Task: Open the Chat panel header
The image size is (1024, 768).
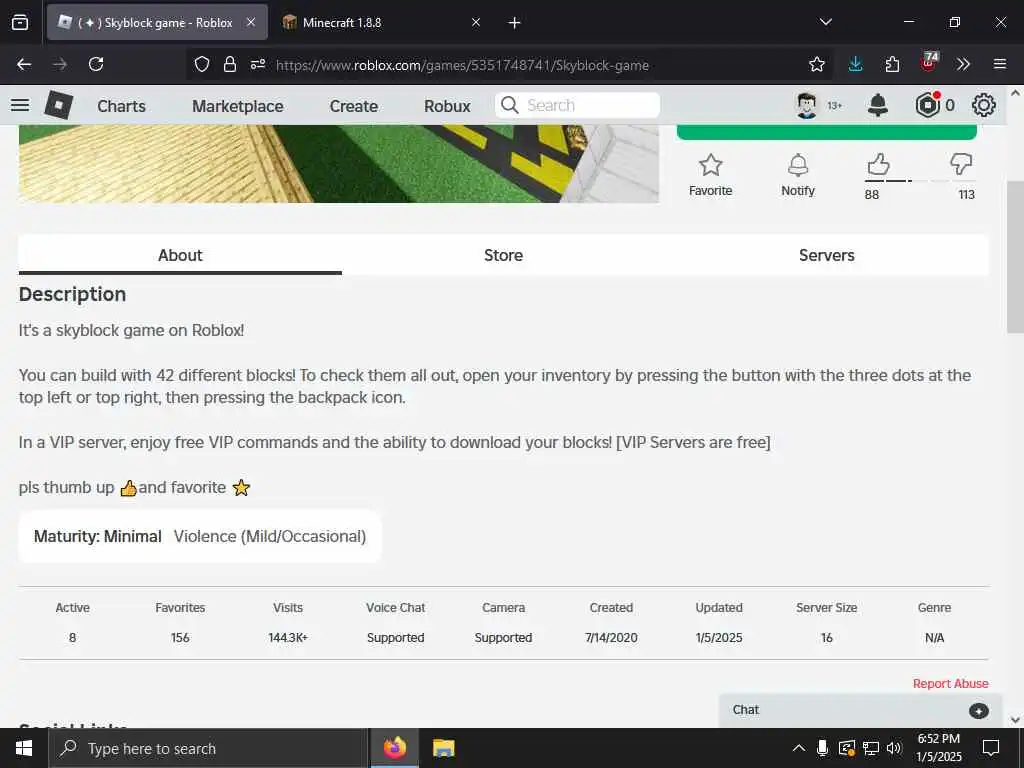Action: 860,711
